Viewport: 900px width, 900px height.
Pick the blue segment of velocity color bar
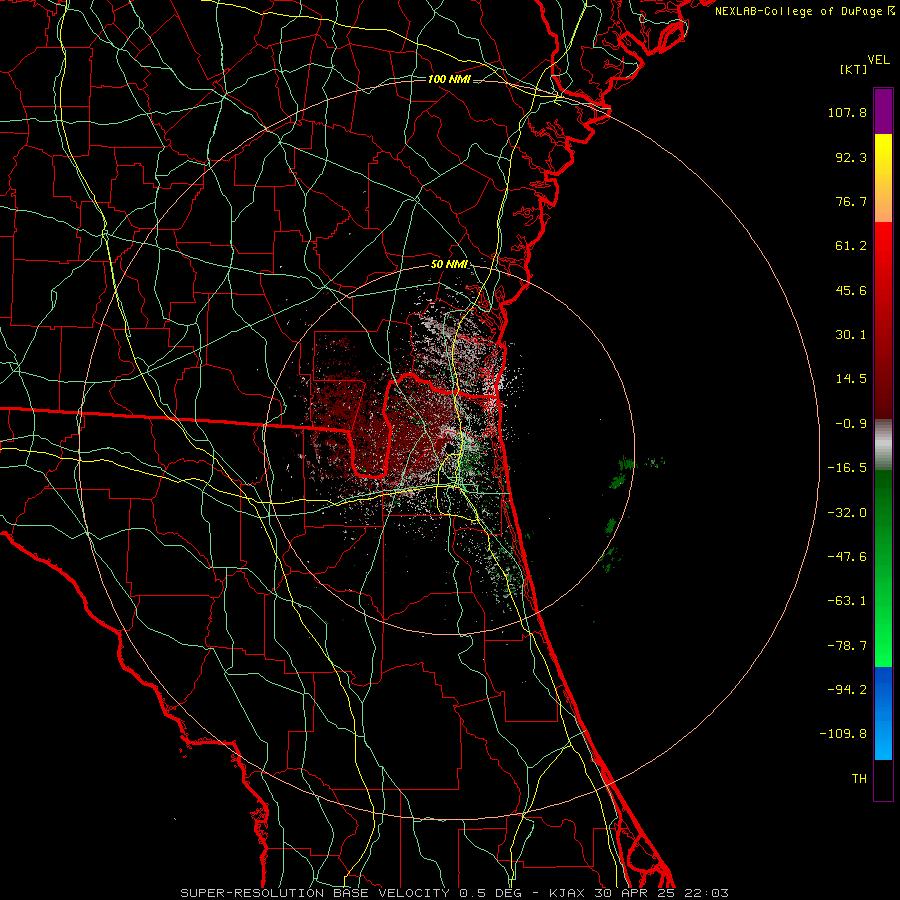(x=883, y=713)
